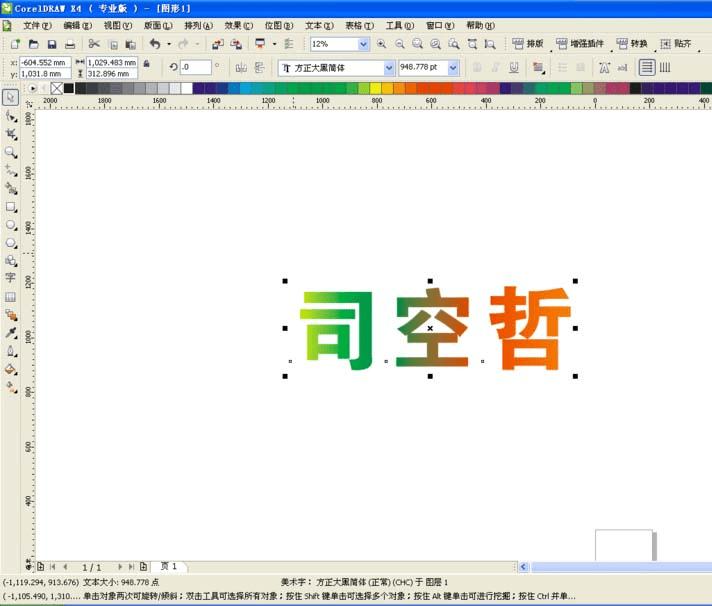The width and height of the screenshot is (712, 606).
Task: Pick the black color swatch
Action: point(69,88)
